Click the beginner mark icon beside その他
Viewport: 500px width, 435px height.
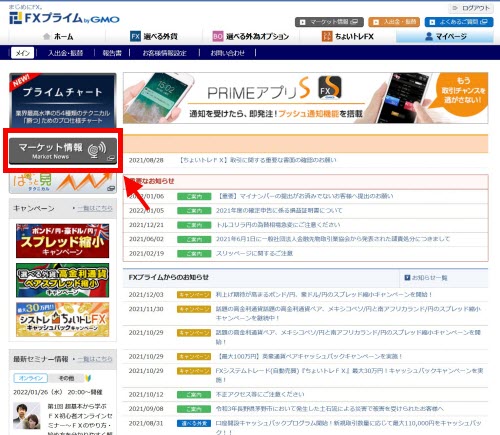tap(88, 378)
